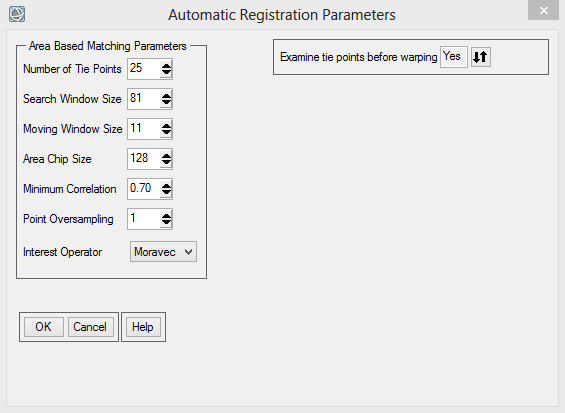The height and width of the screenshot is (413, 565).
Task: Increase the Number of Tie Points value
Action: (x=166, y=66)
